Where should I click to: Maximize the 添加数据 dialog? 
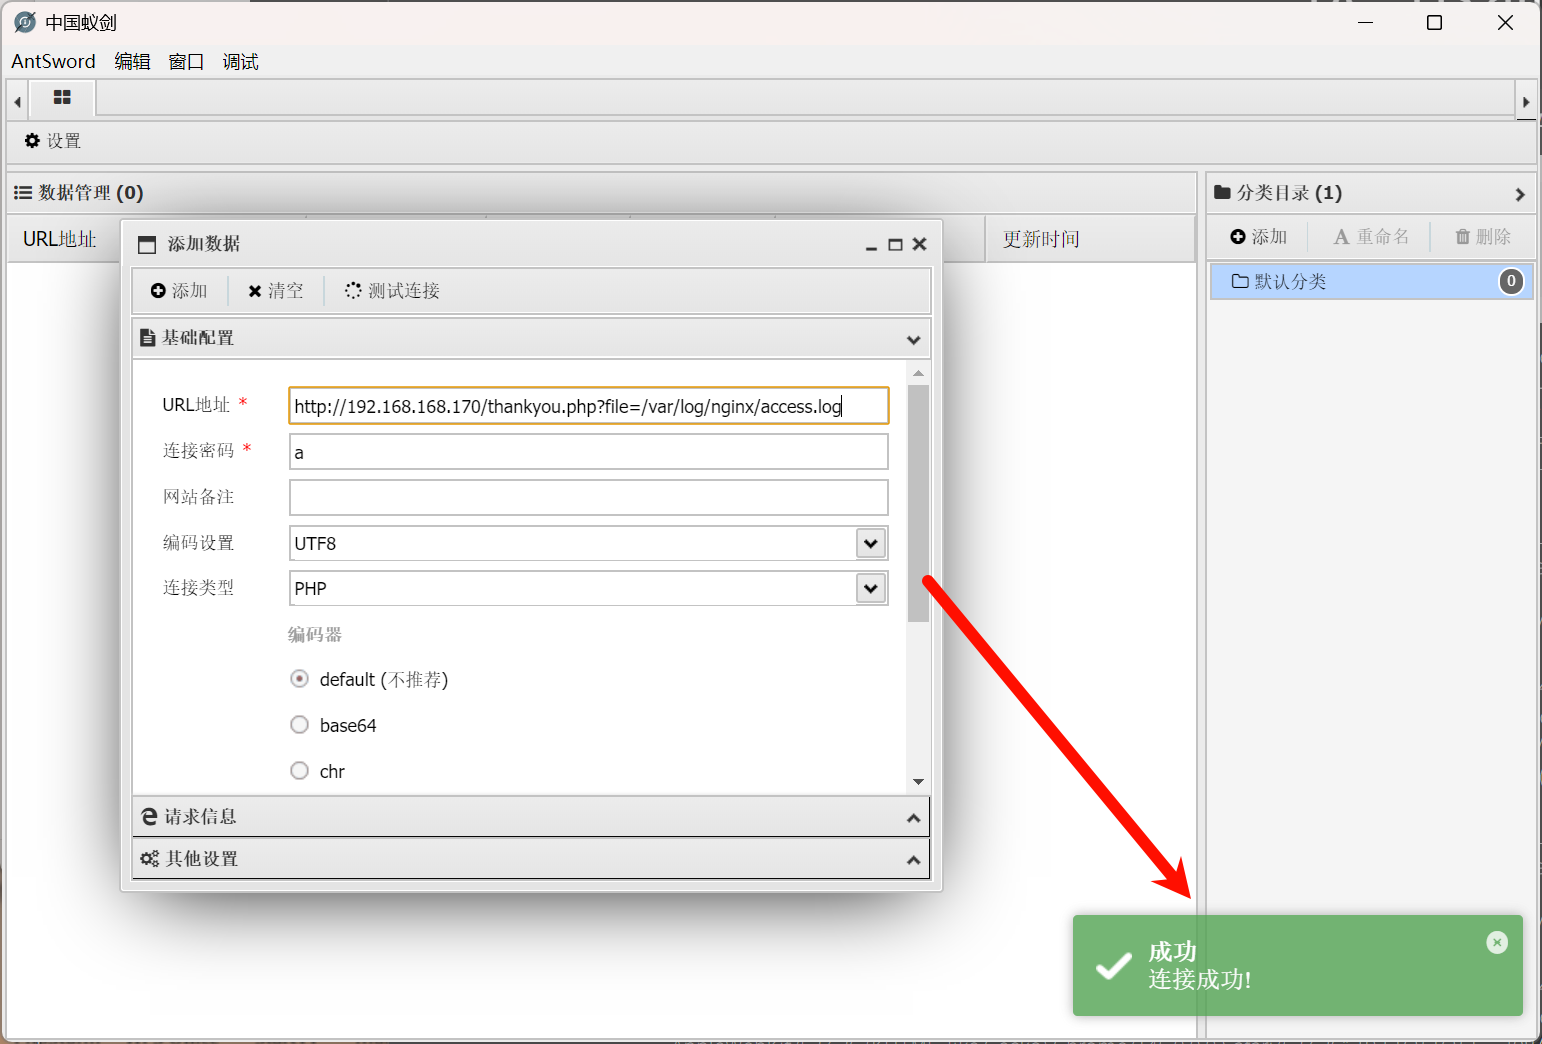[895, 244]
